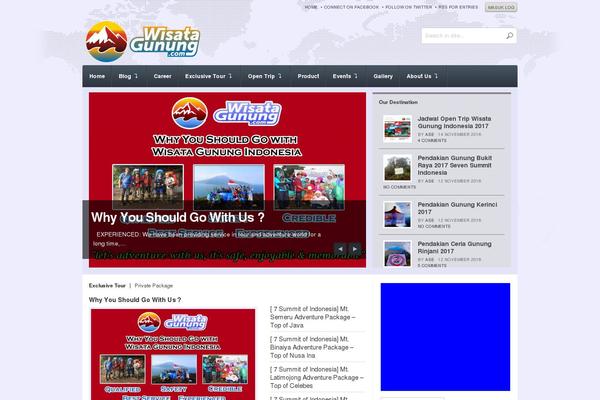The width and height of the screenshot is (600, 400).
Task: Open the Home menu item in navbar
Action: (97, 76)
